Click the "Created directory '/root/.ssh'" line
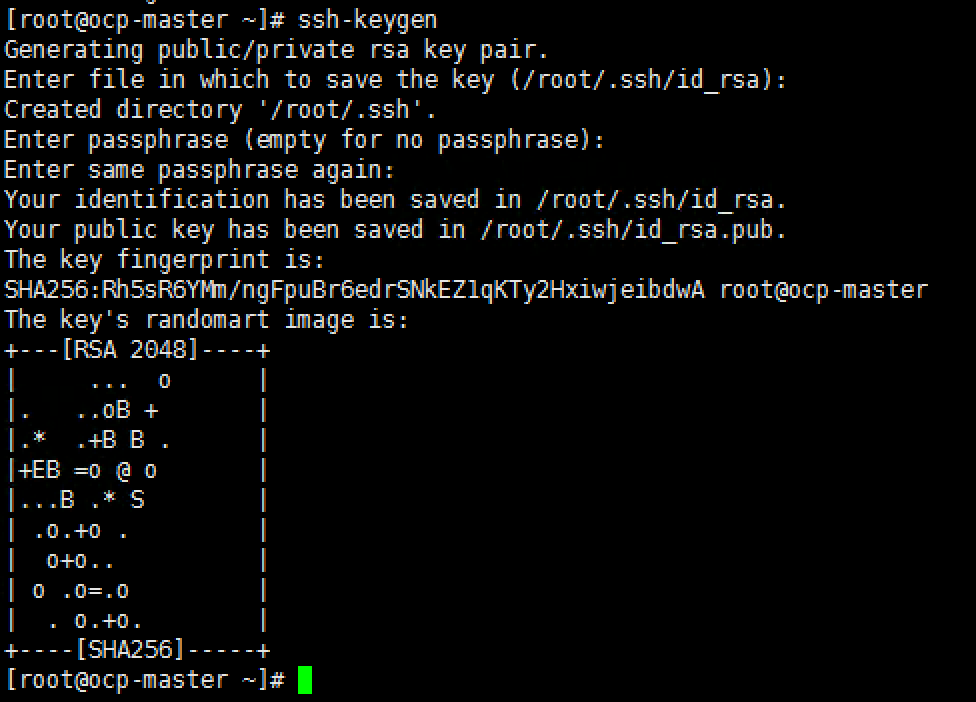Image resolution: width=976 pixels, height=702 pixels. click(220, 110)
